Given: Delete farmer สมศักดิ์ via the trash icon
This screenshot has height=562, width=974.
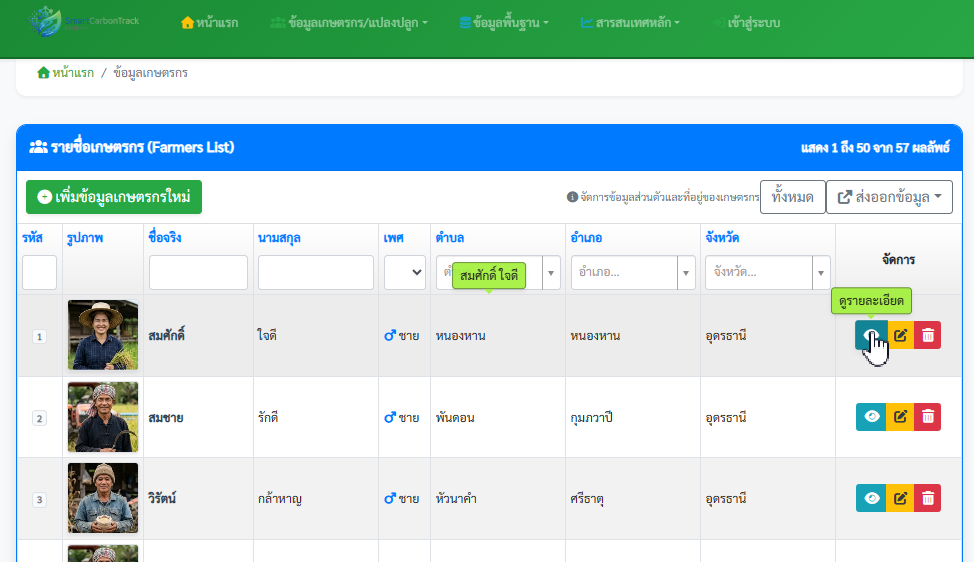Looking at the screenshot, I should click(x=927, y=335).
